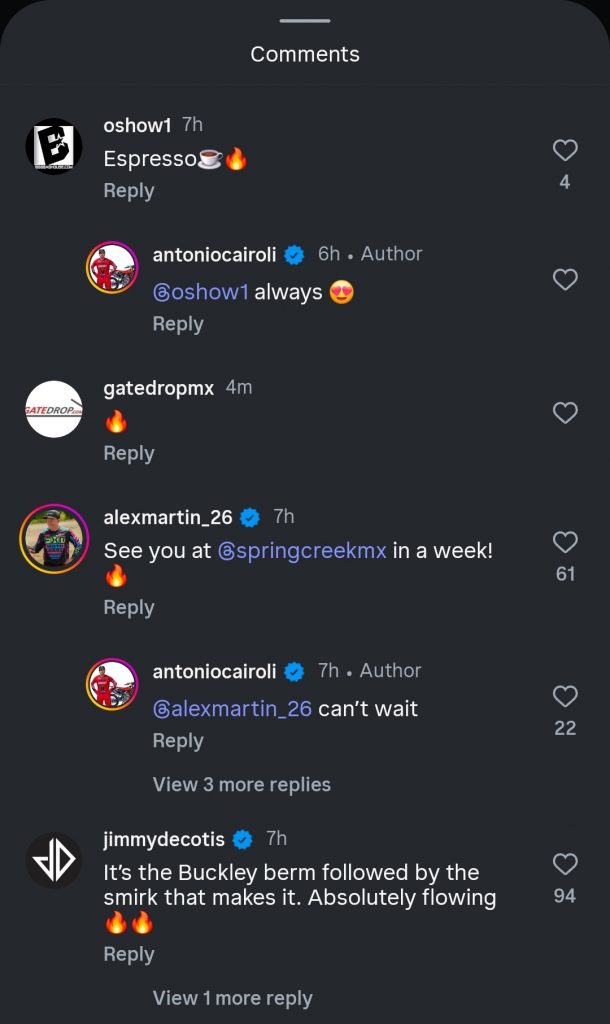
Task: Open the @oshow1 mention link
Action: click(200, 292)
